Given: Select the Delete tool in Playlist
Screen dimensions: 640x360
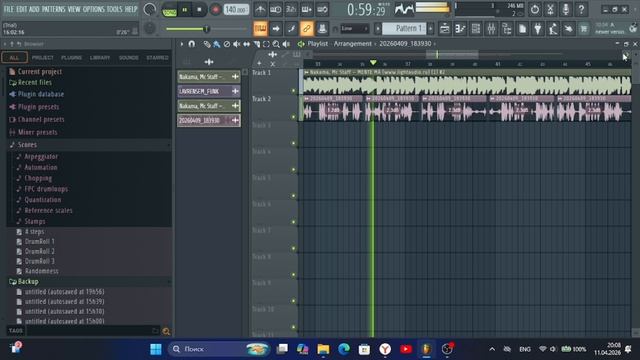Looking at the screenshot, I should point(227,44).
